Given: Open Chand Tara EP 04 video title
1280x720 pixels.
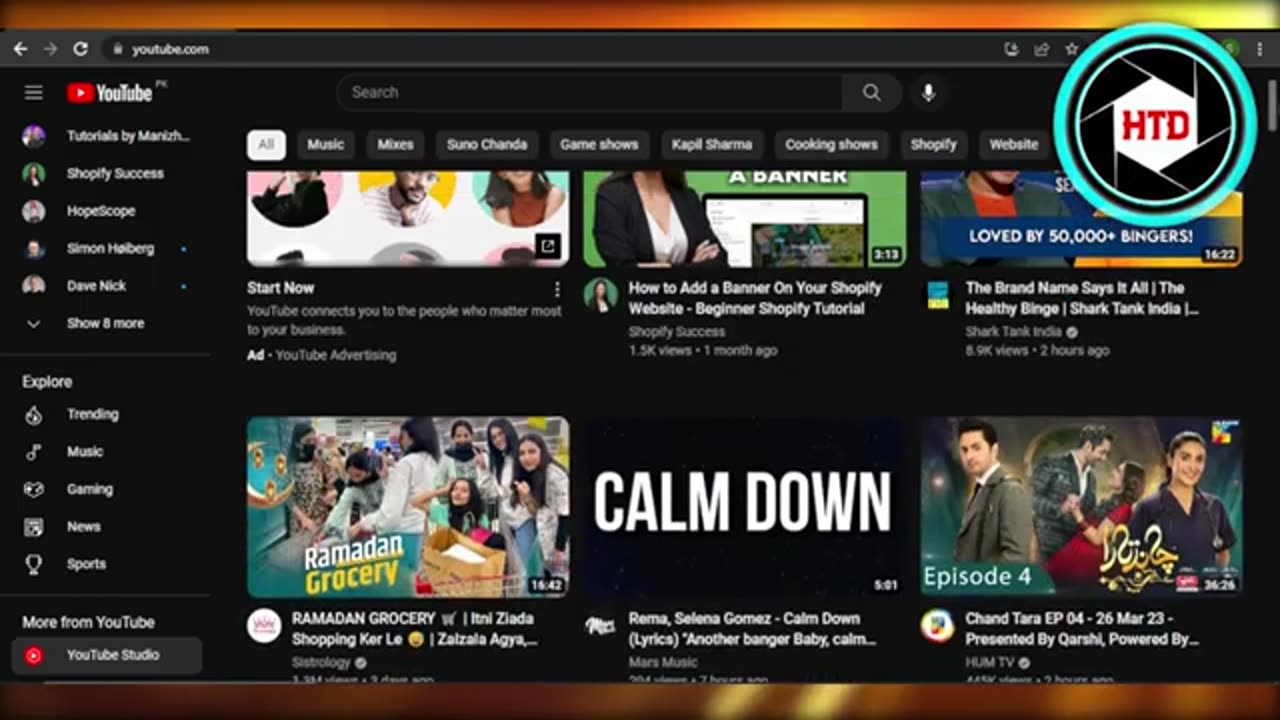Looking at the screenshot, I should (x=1082, y=629).
